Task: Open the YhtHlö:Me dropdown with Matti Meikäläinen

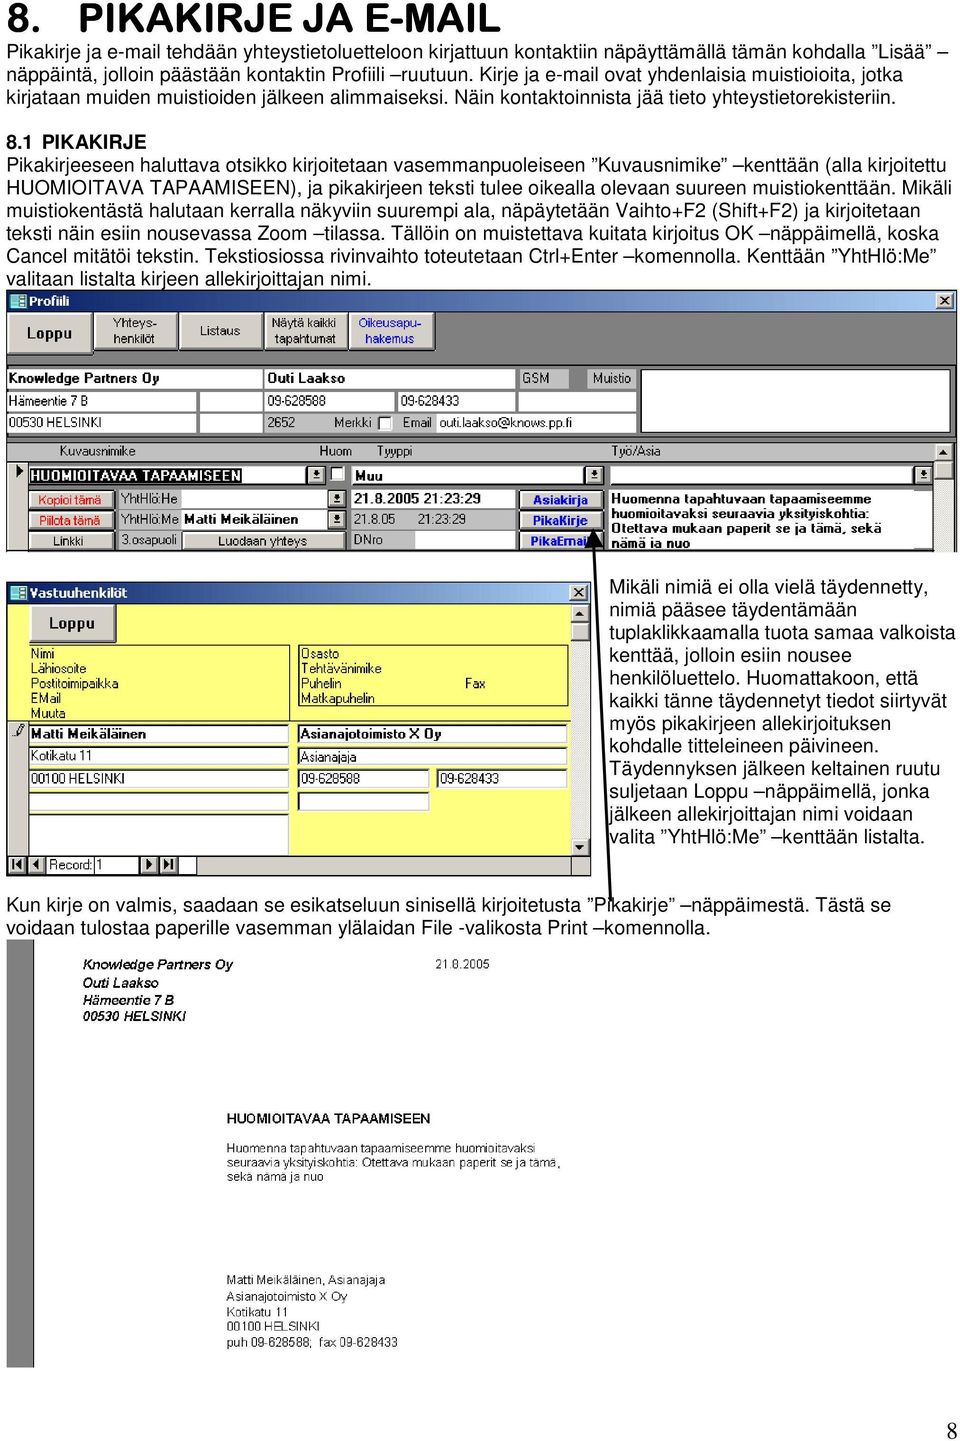Action: [337, 519]
